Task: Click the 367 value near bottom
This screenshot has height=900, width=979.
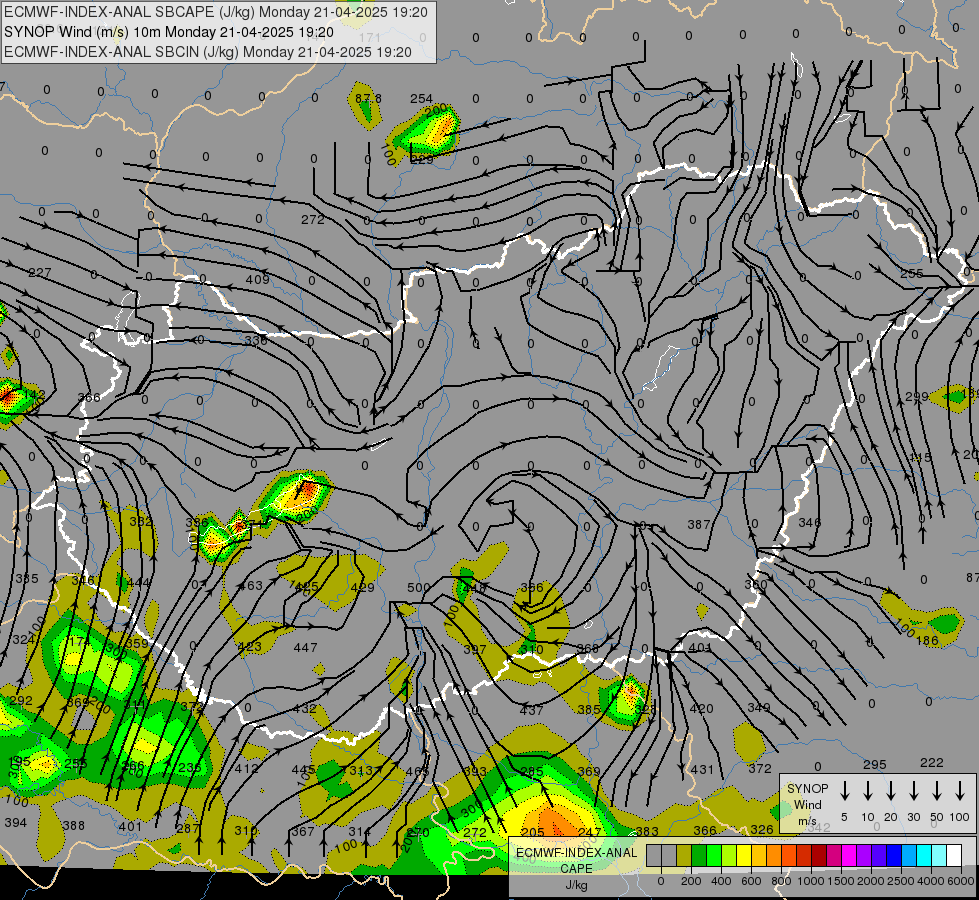Action: 303,831
